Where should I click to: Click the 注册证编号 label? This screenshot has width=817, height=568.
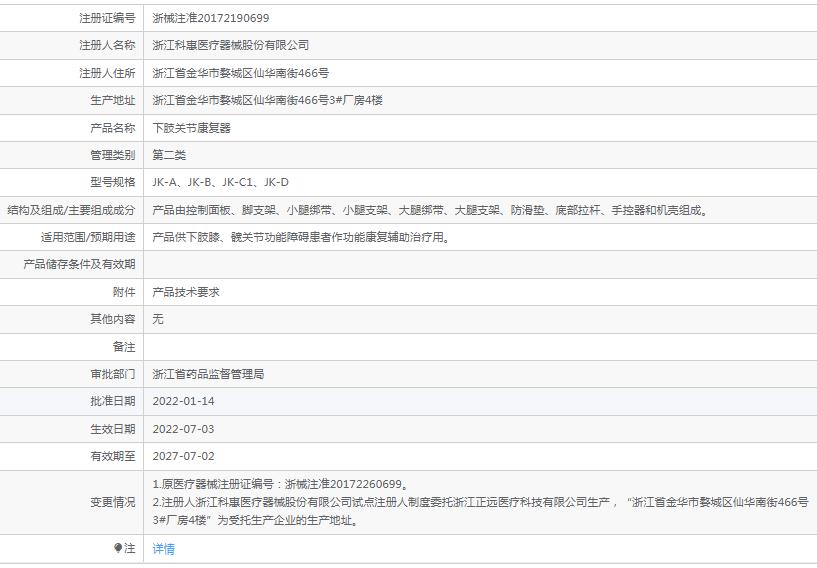(107, 18)
